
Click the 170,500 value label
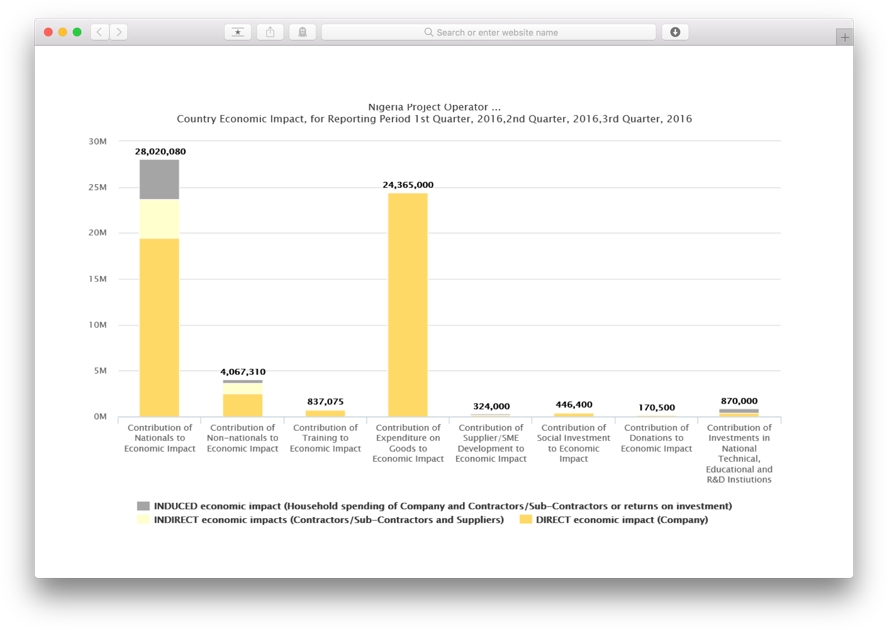click(656, 407)
